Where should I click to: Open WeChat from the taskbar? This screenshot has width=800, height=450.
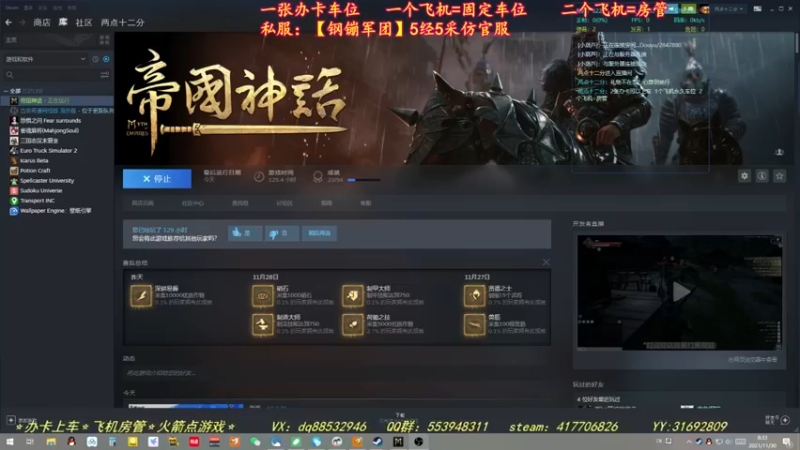(x=255, y=442)
